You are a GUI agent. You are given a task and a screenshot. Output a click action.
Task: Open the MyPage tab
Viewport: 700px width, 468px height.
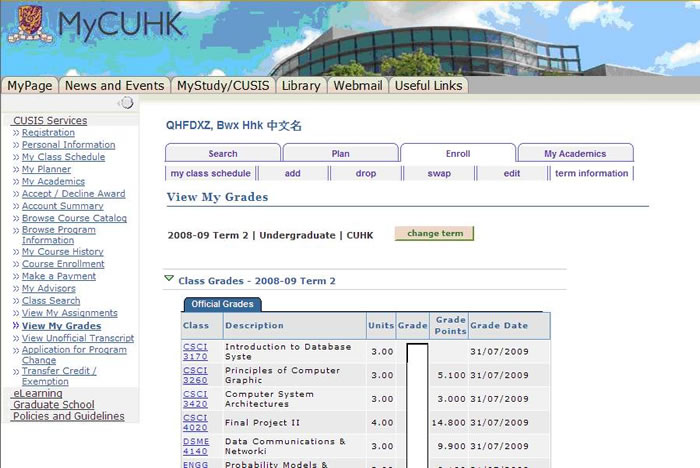point(30,85)
